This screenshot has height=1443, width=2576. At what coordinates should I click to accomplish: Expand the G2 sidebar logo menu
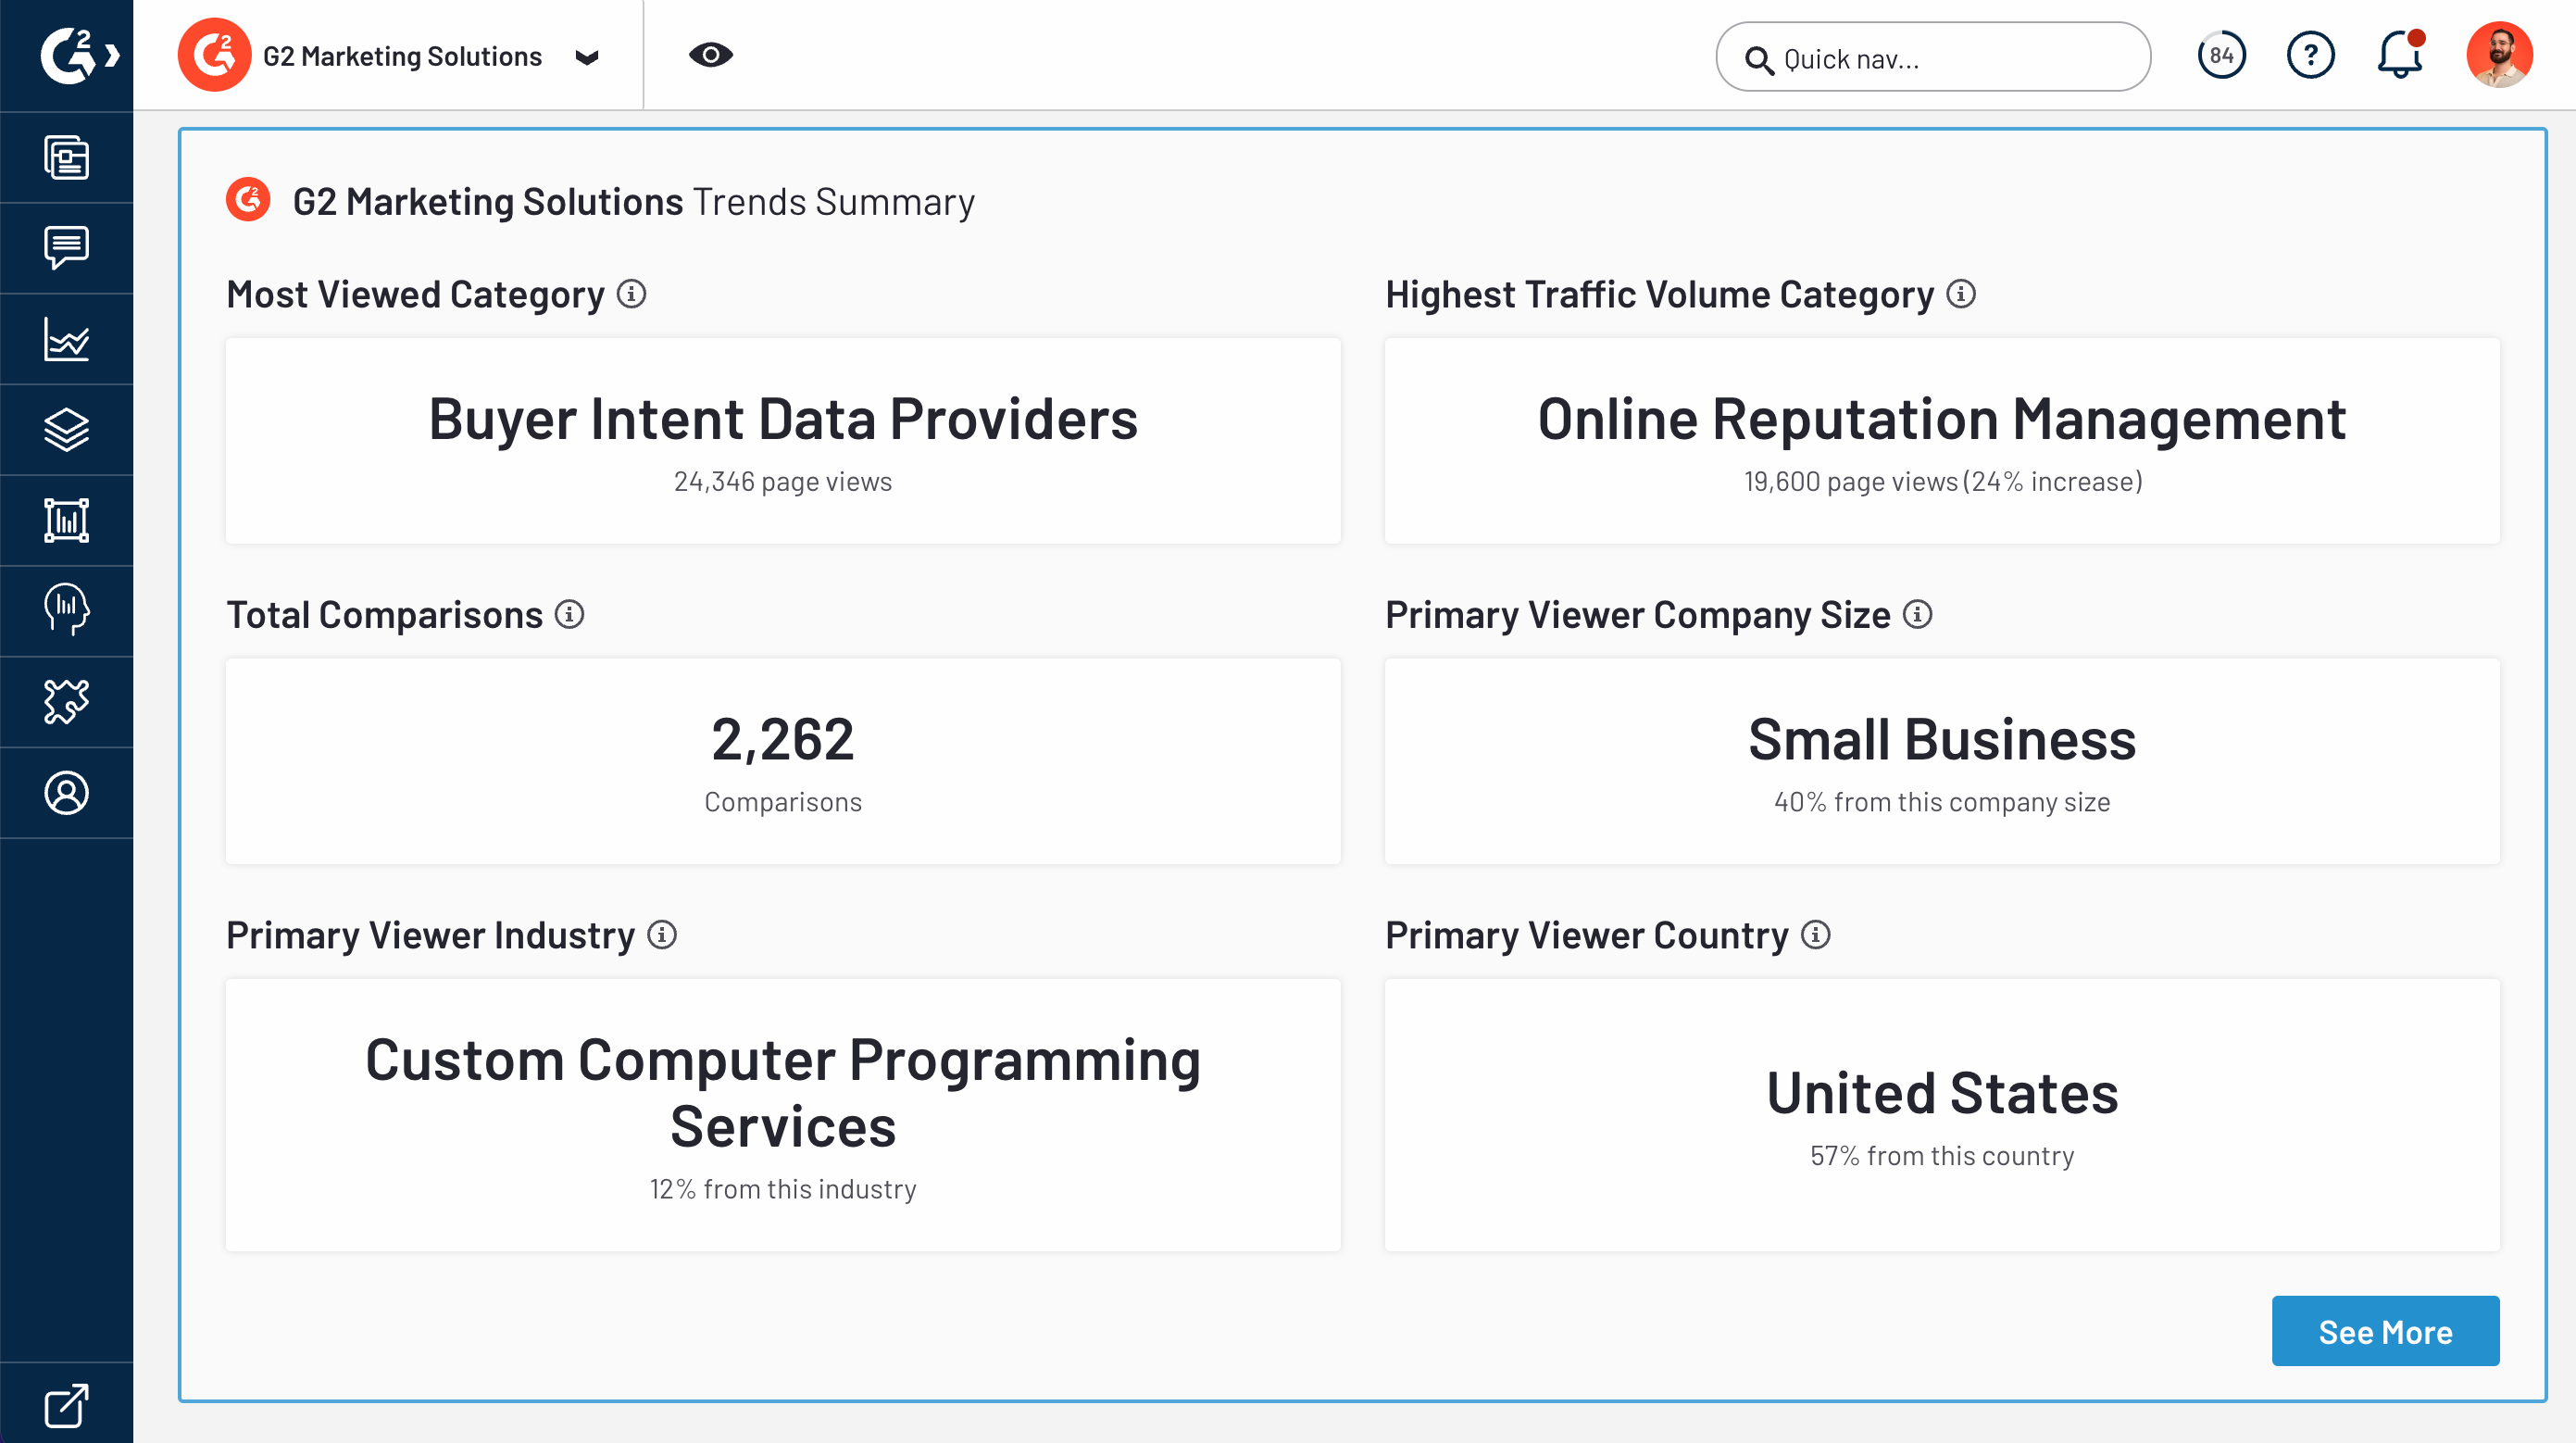79,55
